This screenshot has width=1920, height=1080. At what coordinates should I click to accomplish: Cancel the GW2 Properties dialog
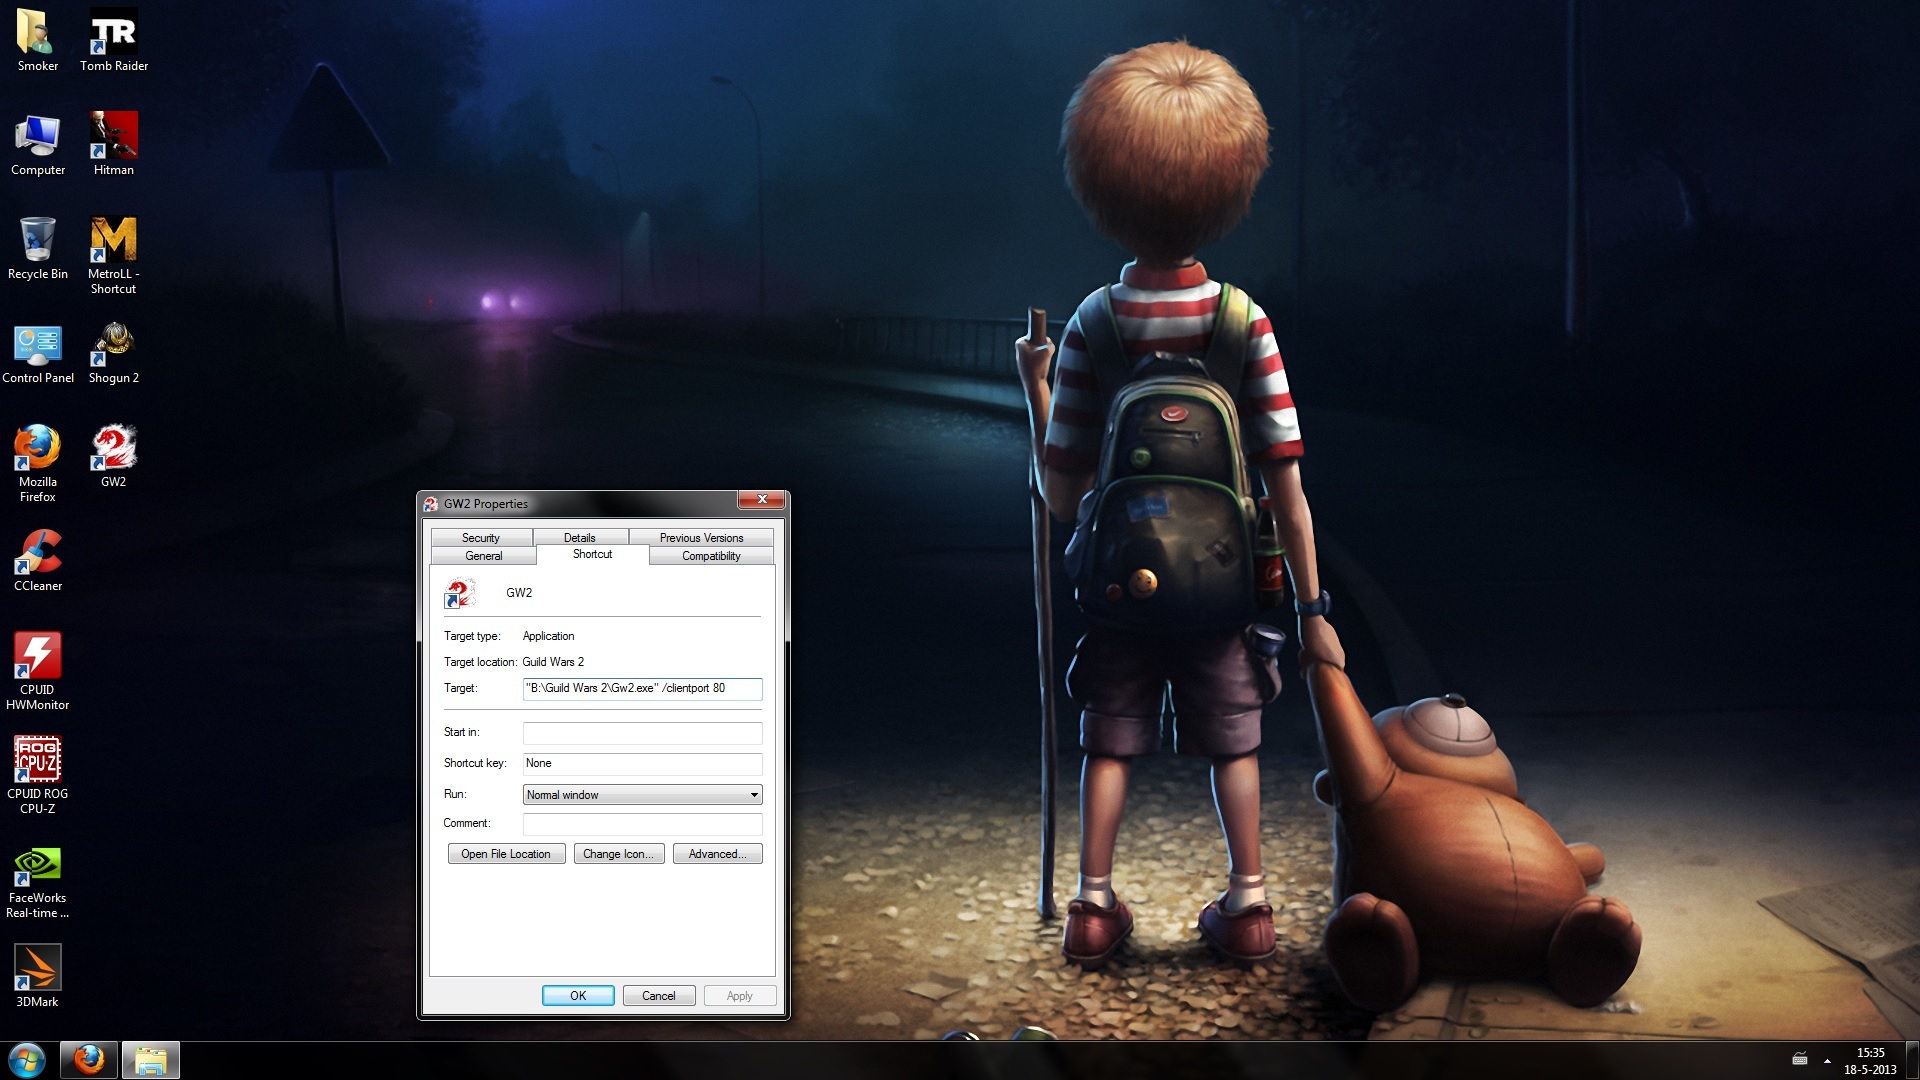659,996
